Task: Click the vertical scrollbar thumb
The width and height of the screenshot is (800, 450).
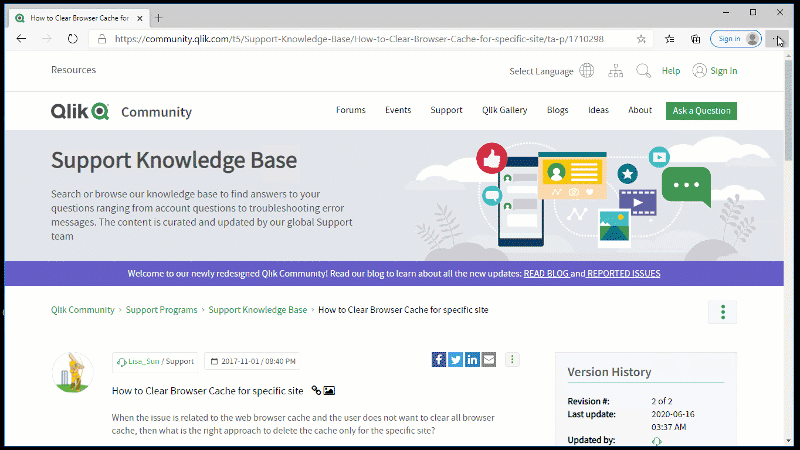Action: coord(789,110)
